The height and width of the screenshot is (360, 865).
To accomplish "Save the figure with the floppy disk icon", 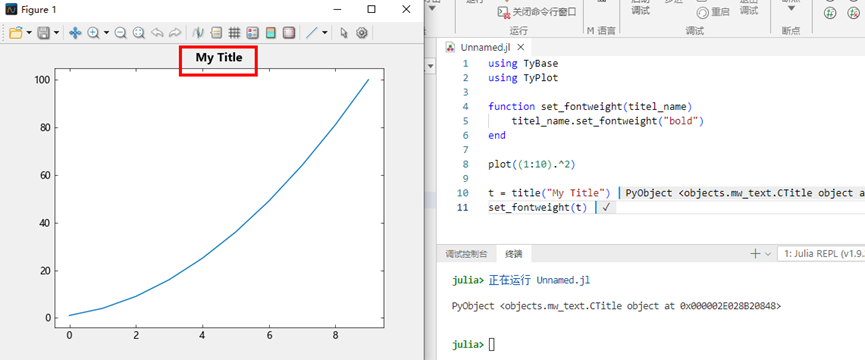I will pyautogui.click(x=44, y=33).
